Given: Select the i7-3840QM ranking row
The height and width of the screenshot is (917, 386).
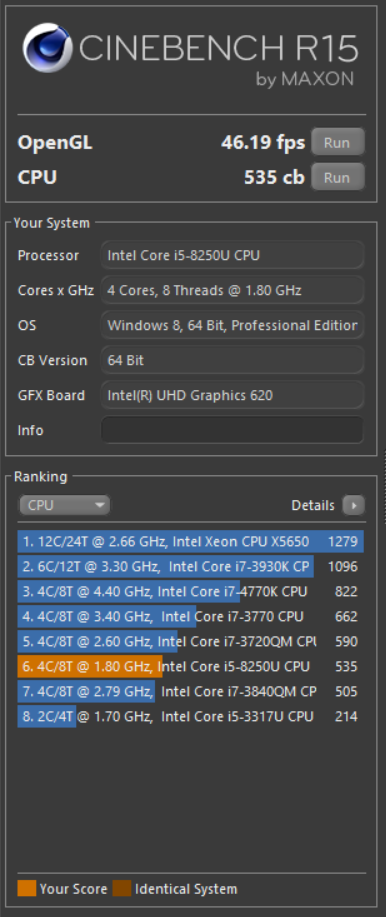Looking at the screenshot, I should click(x=191, y=692).
